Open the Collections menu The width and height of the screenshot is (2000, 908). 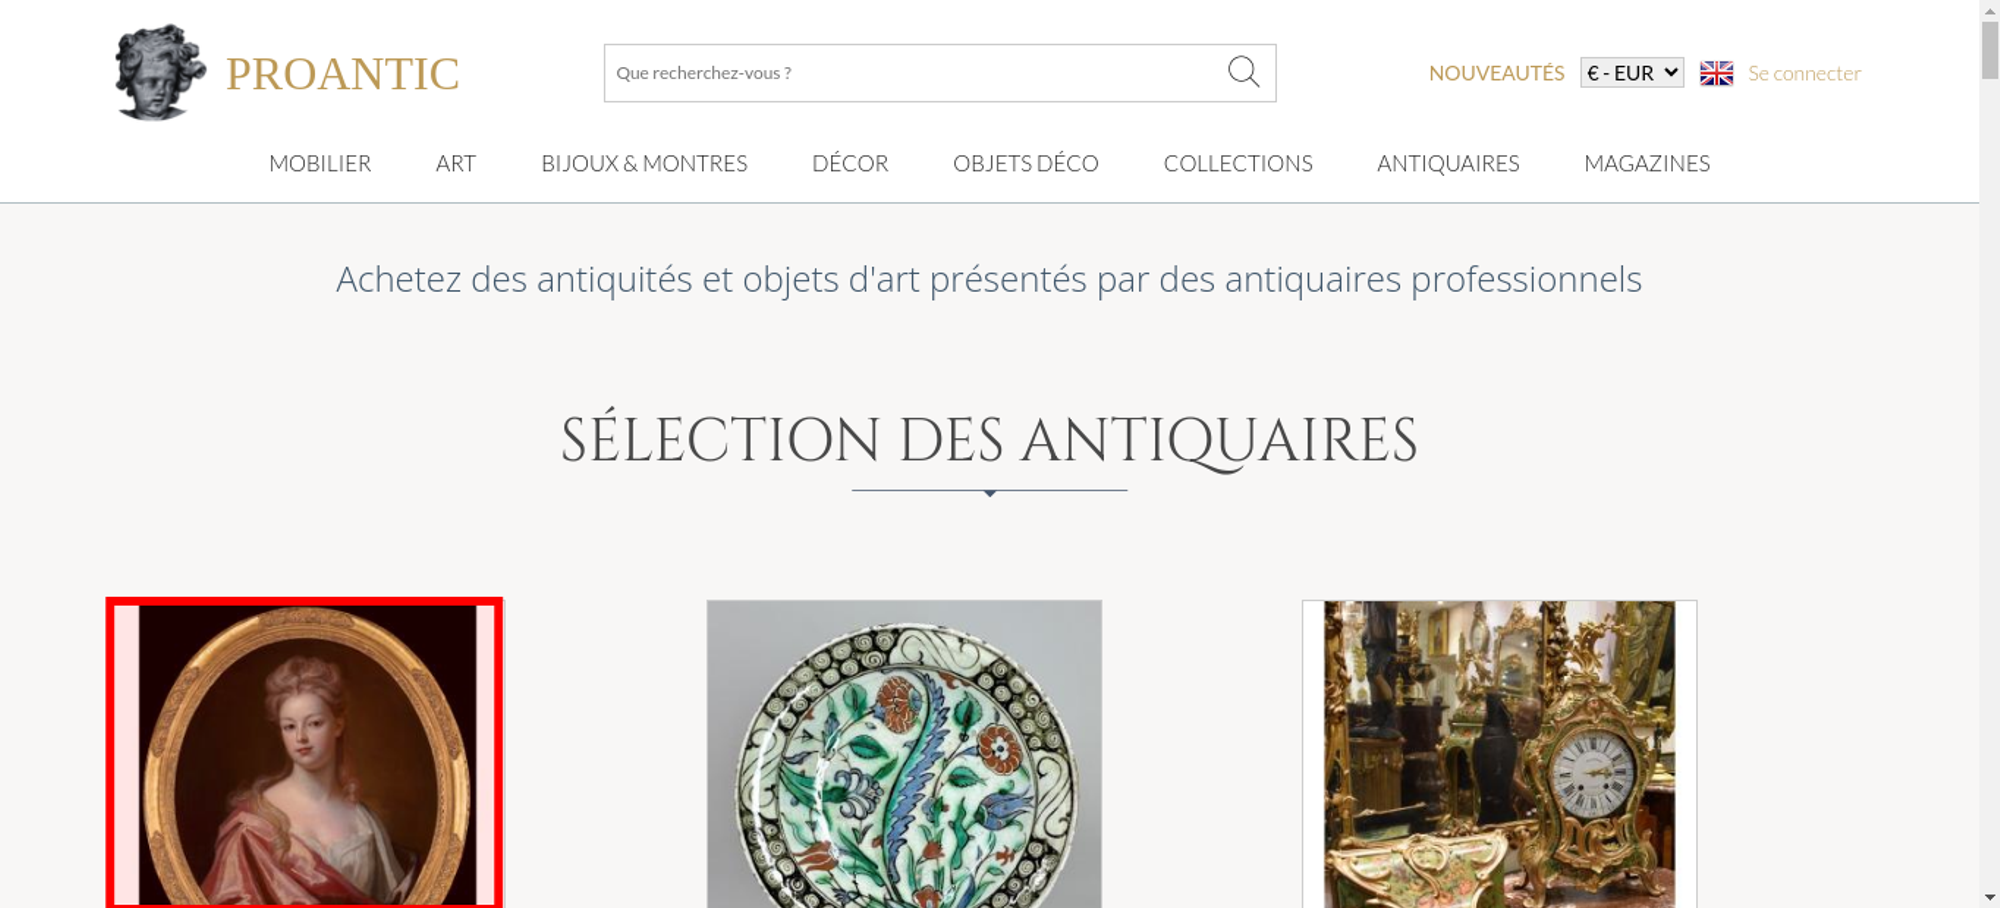[x=1238, y=163]
